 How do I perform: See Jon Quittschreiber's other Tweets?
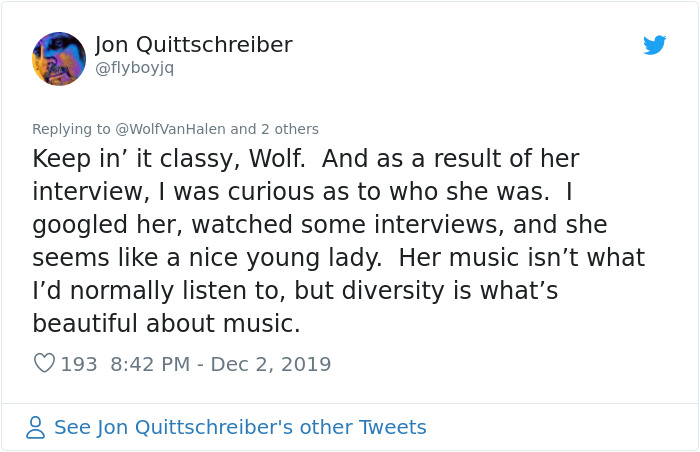coord(240,428)
